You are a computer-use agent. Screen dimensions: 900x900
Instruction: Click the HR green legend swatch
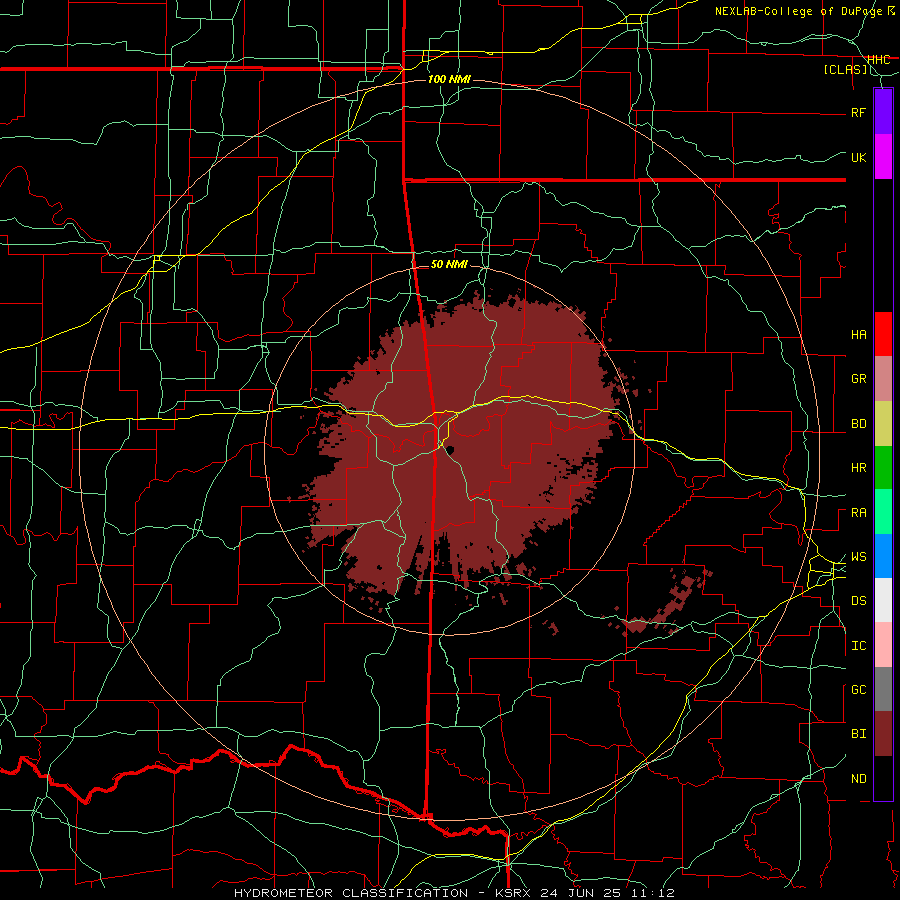pyautogui.click(x=883, y=467)
